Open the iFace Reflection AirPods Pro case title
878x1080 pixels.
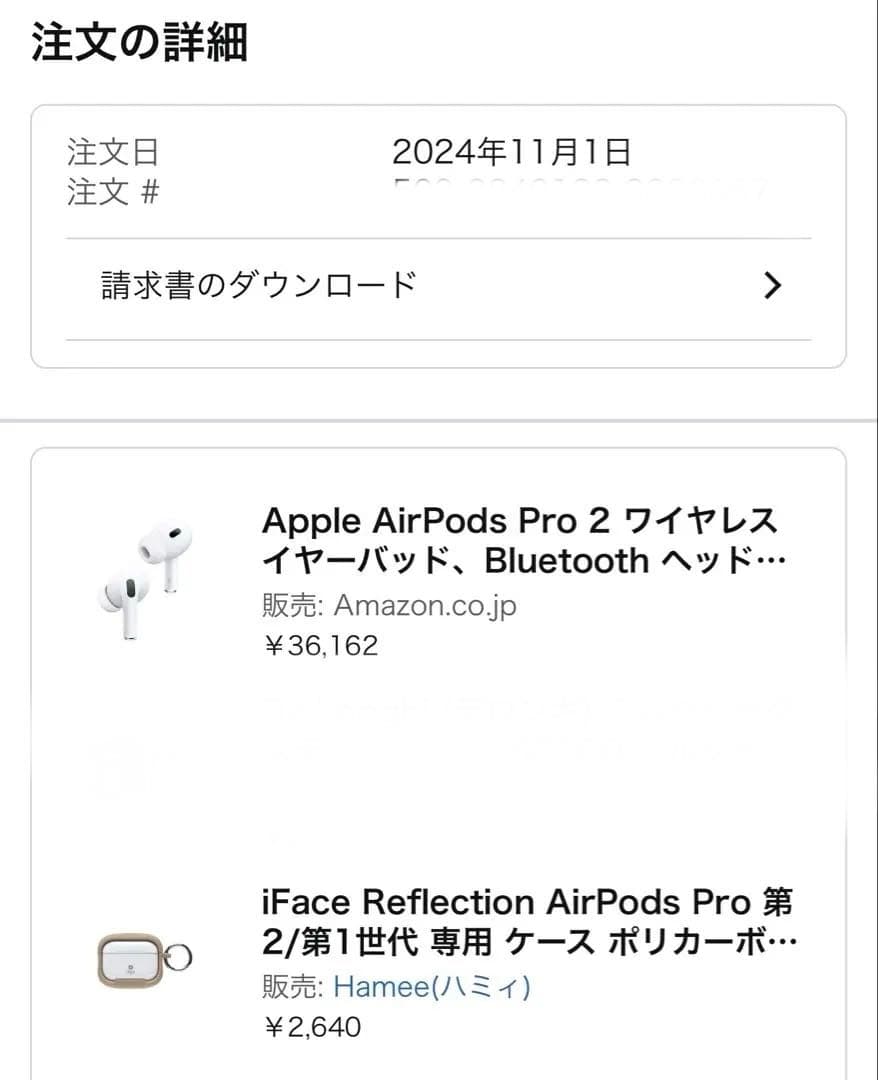pyautogui.click(x=527, y=921)
